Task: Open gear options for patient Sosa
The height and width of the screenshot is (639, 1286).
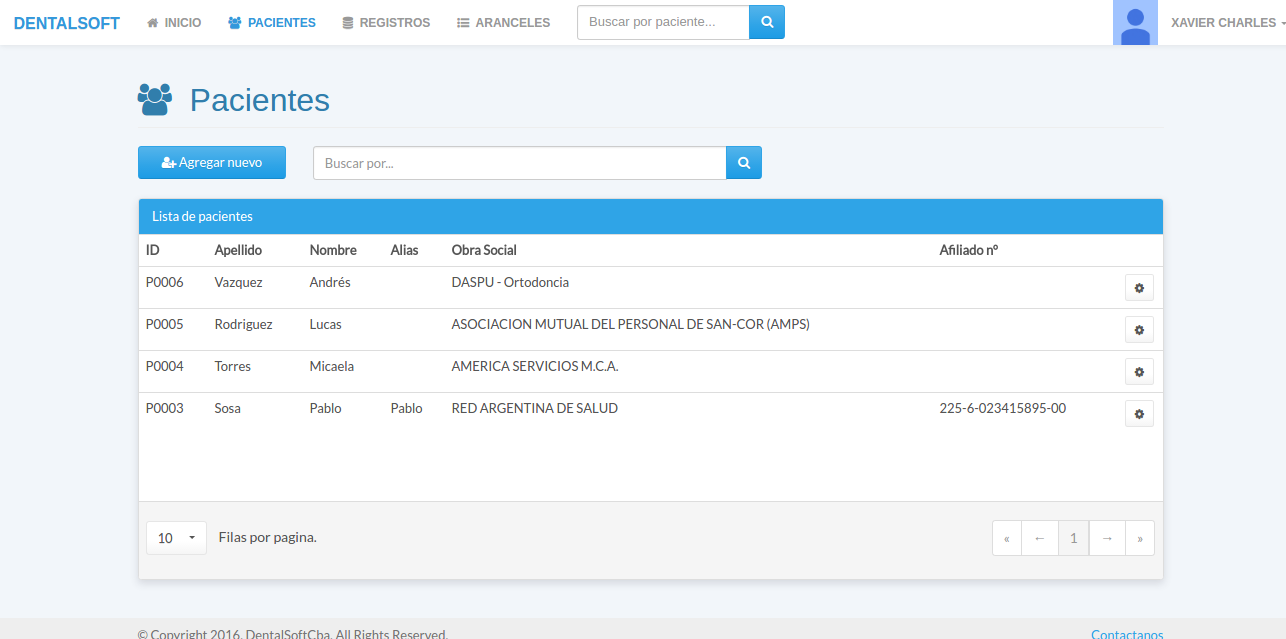Action: point(1139,414)
